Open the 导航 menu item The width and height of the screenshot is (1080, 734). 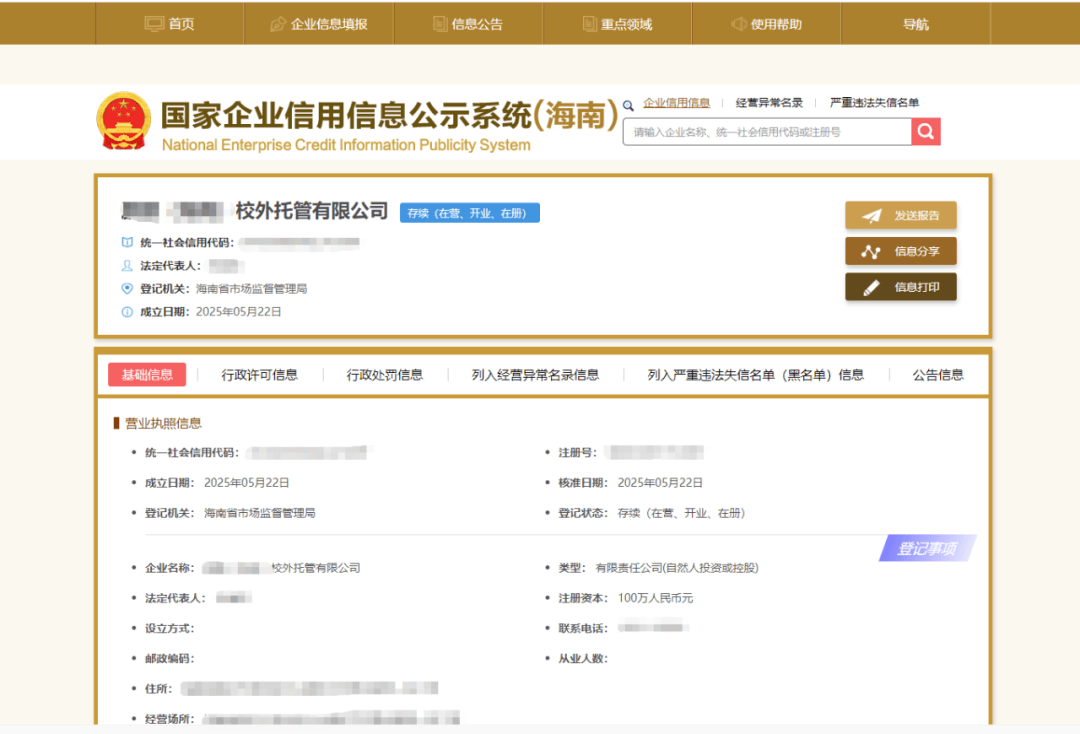(915, 24)
